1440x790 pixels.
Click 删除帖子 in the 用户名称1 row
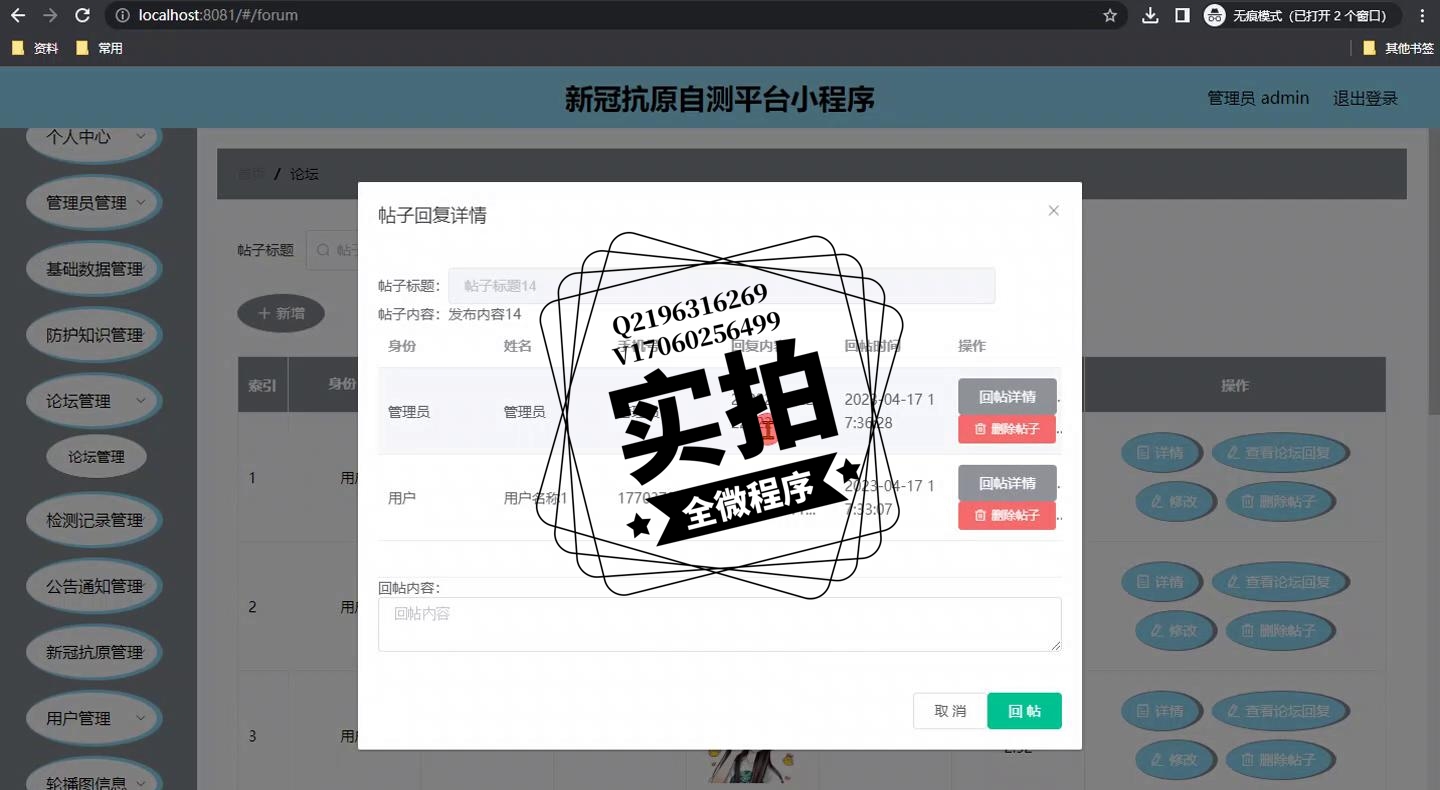1007,515
